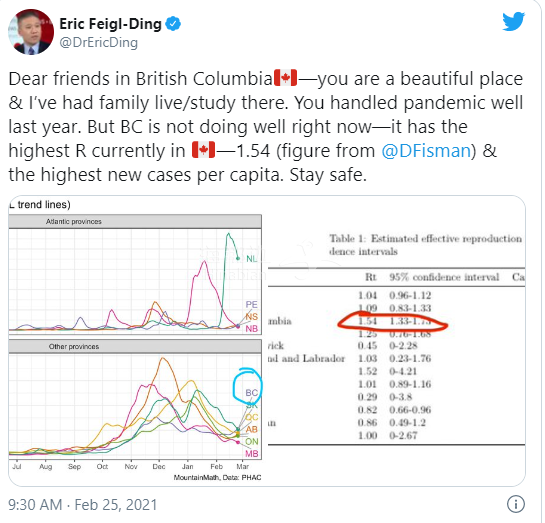Open the tweet info icon

[x=515, y=504]
